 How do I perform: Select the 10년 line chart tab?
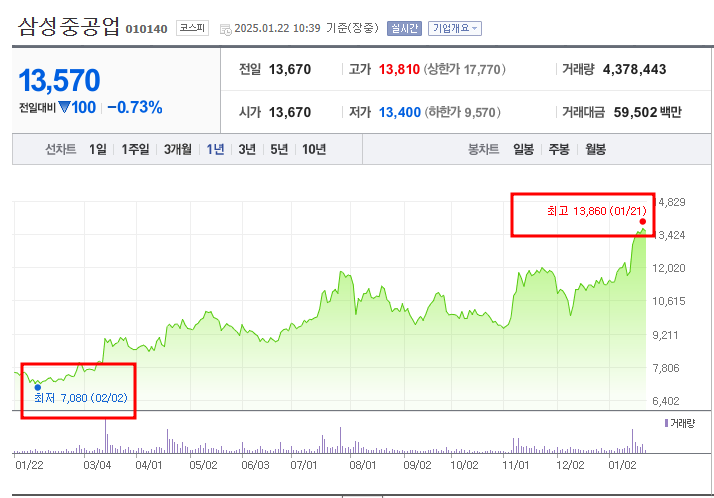[x=314, y=149]
